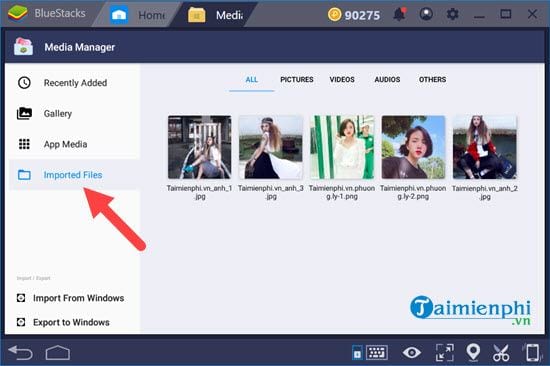This screenshot has height=366, width=550.
Task: Switch to the ALL filter tab
Action: point(251,80)
